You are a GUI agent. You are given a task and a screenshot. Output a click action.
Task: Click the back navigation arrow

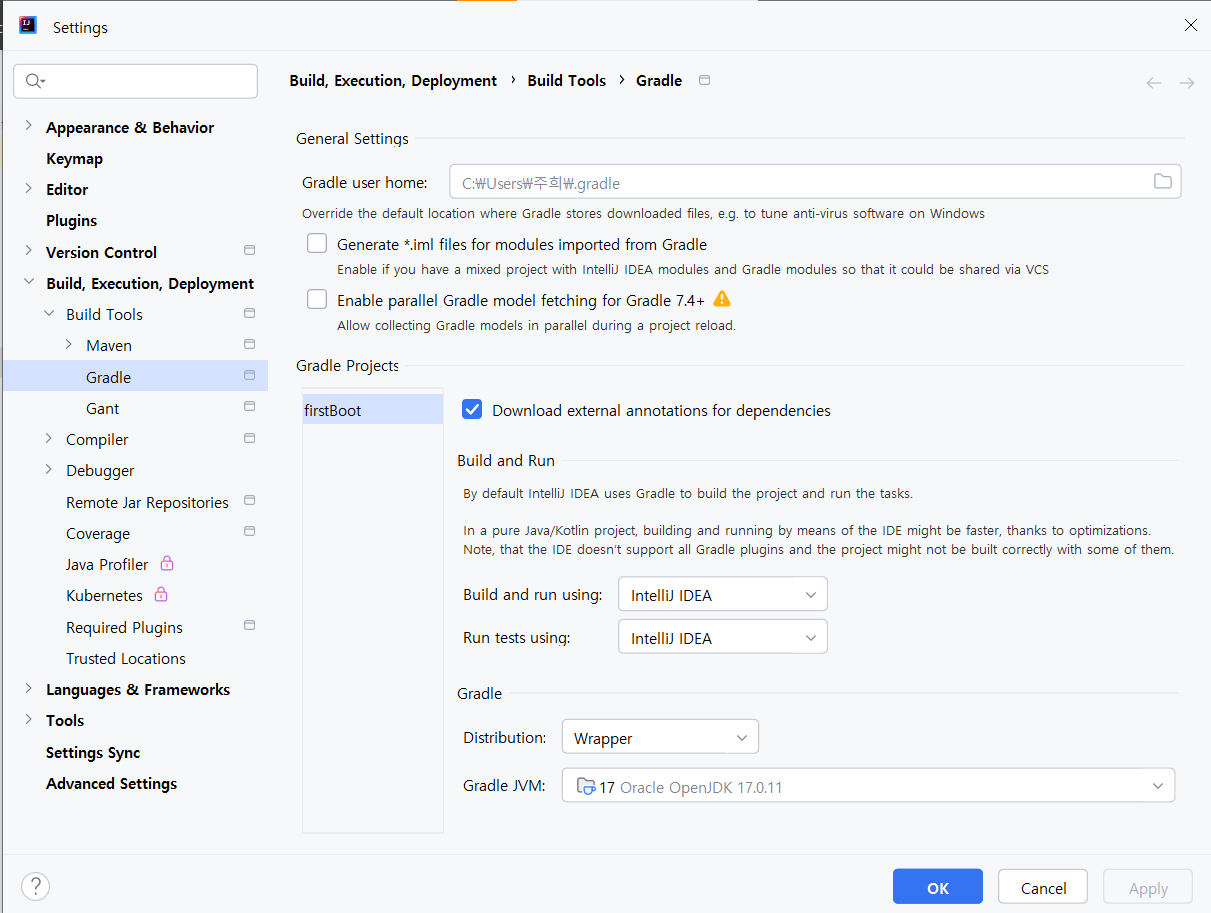pyautogui.click(x=1154, y=83)
